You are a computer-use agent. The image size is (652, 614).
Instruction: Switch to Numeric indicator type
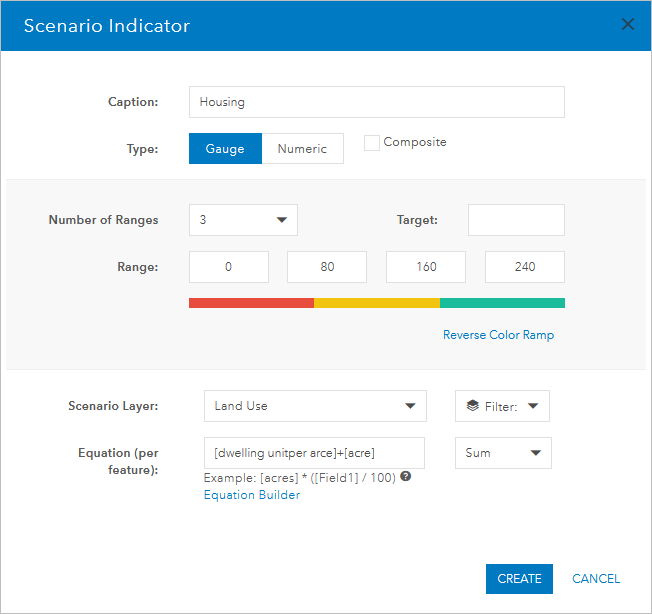[x=302, y=149]
